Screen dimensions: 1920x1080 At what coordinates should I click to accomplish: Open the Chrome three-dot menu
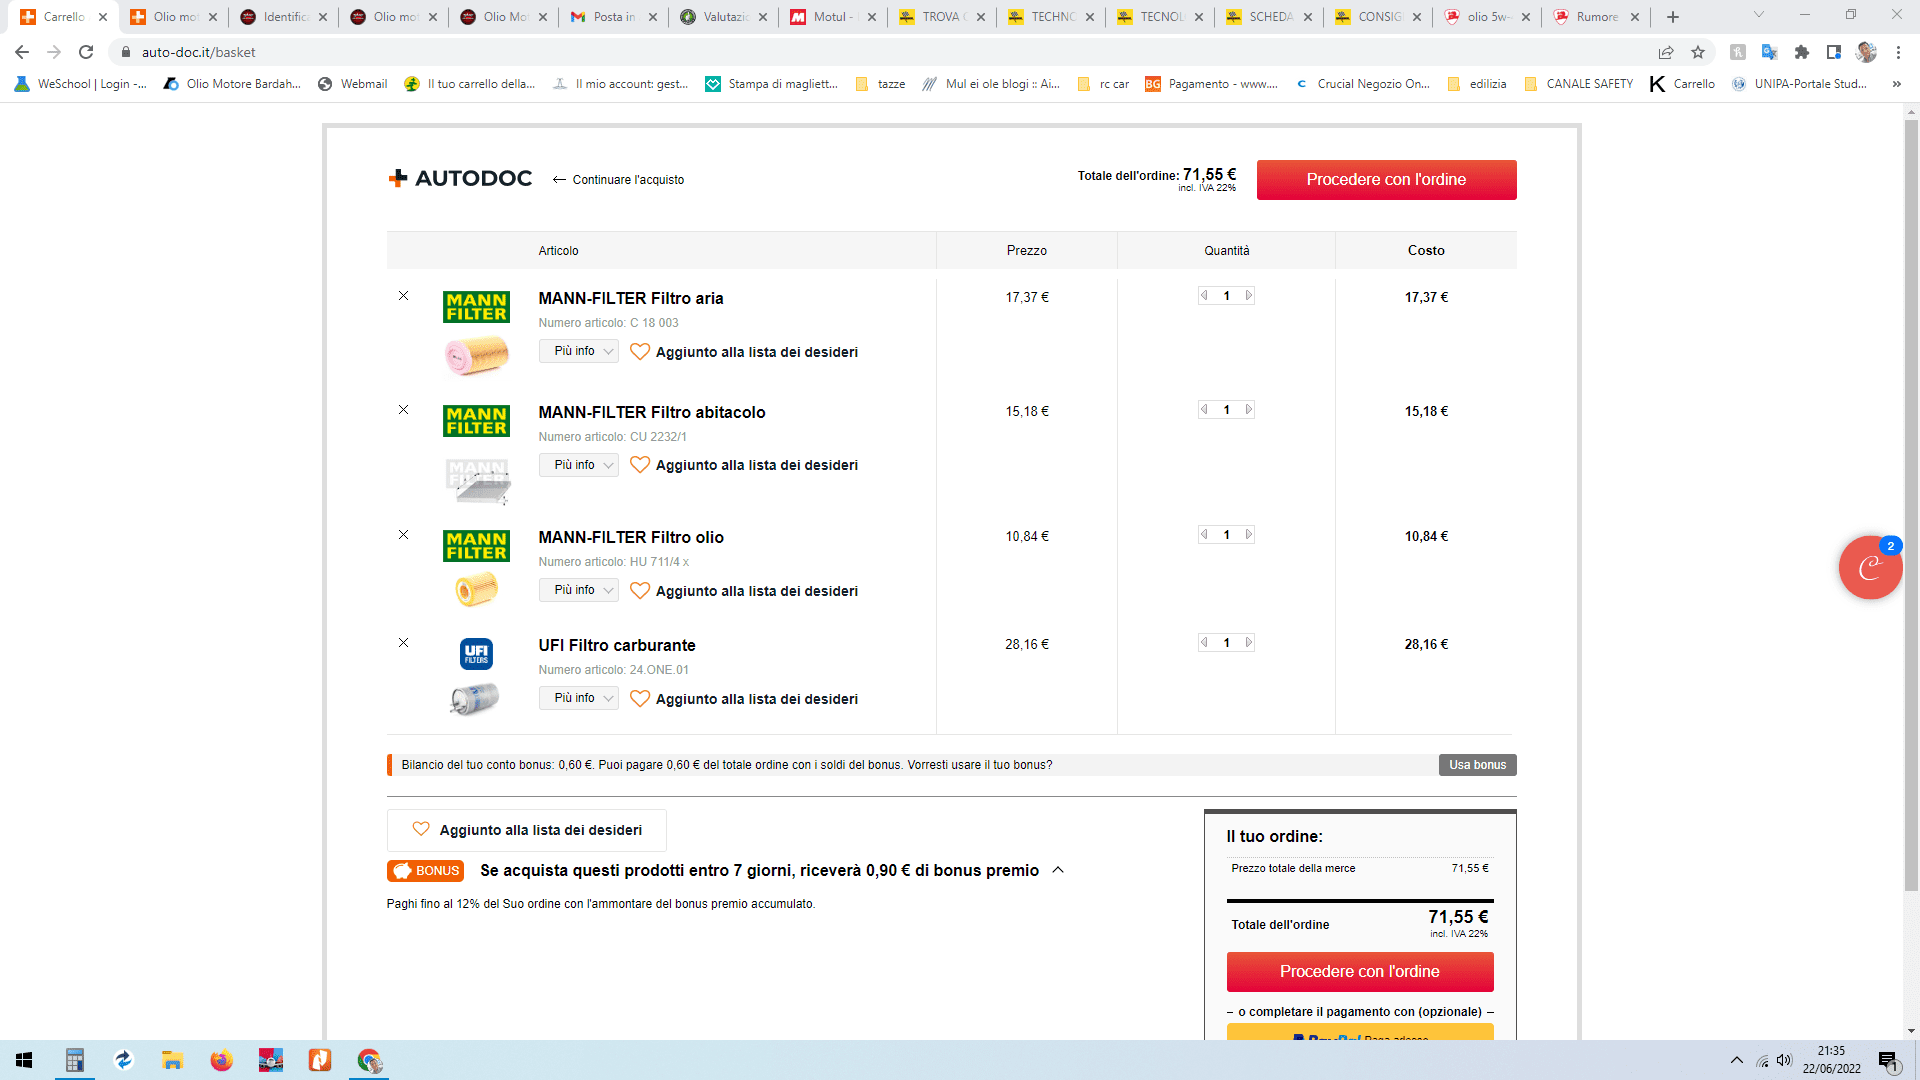[x=1898, y=52]
